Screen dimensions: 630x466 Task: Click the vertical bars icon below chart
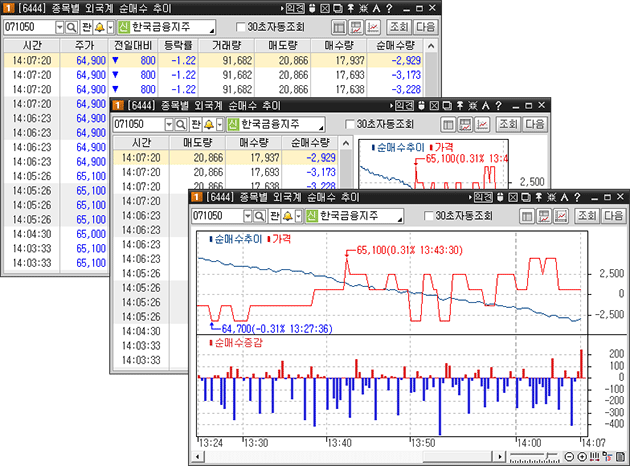595,457
